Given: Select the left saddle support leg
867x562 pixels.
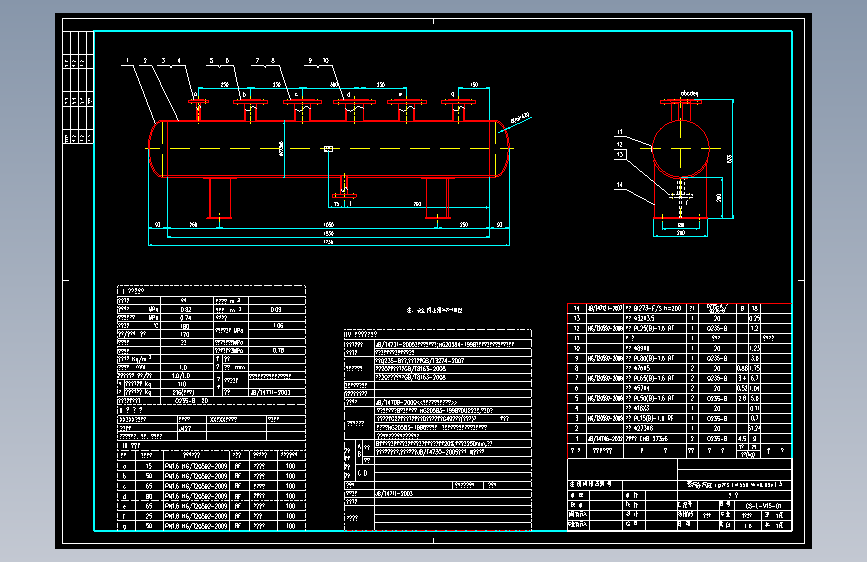Looking at the screenshot, I should [220, 198].
